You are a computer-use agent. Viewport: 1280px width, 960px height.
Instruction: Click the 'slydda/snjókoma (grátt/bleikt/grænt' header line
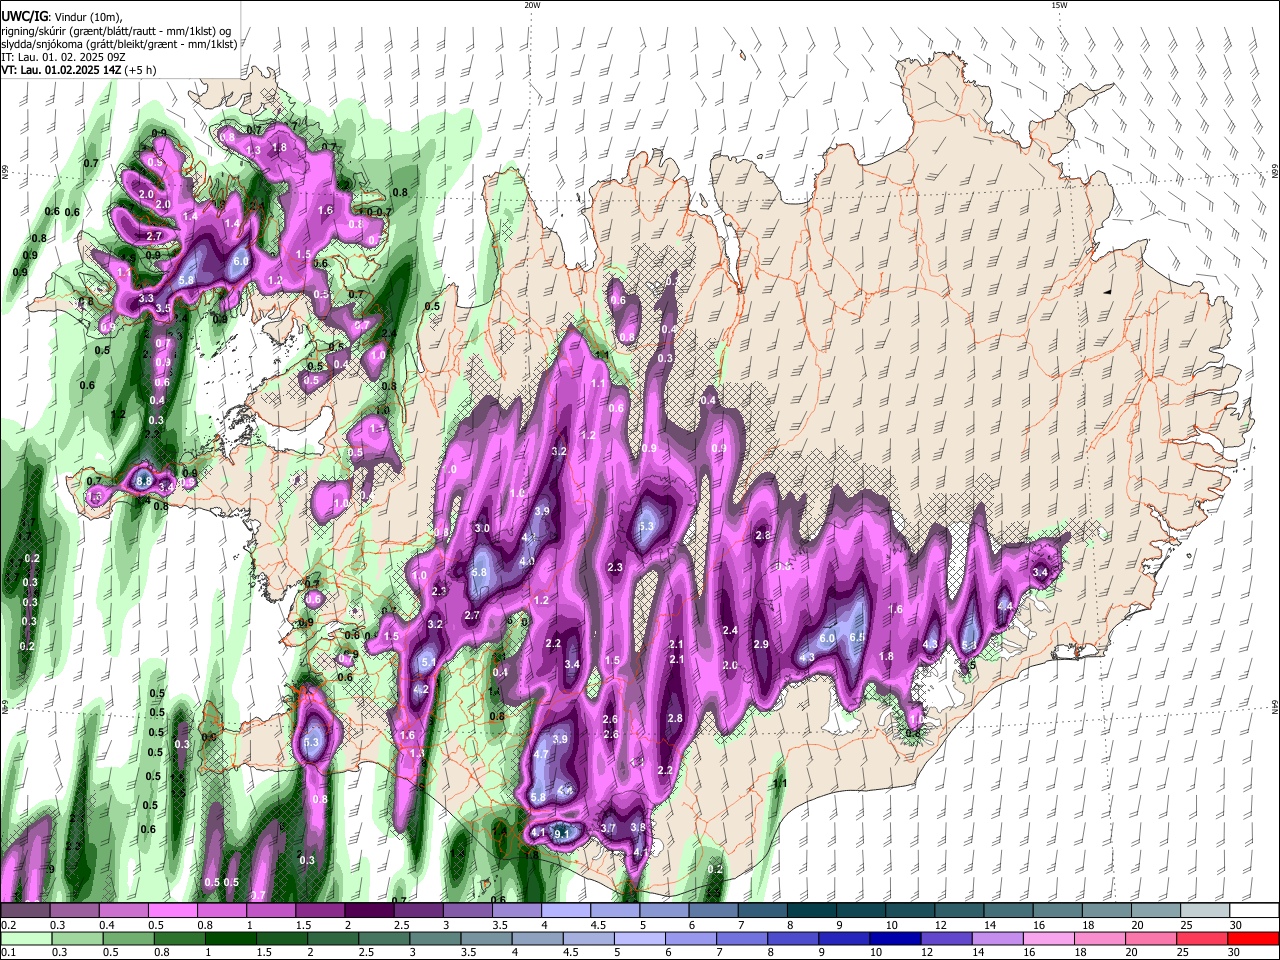click(119, 44)
